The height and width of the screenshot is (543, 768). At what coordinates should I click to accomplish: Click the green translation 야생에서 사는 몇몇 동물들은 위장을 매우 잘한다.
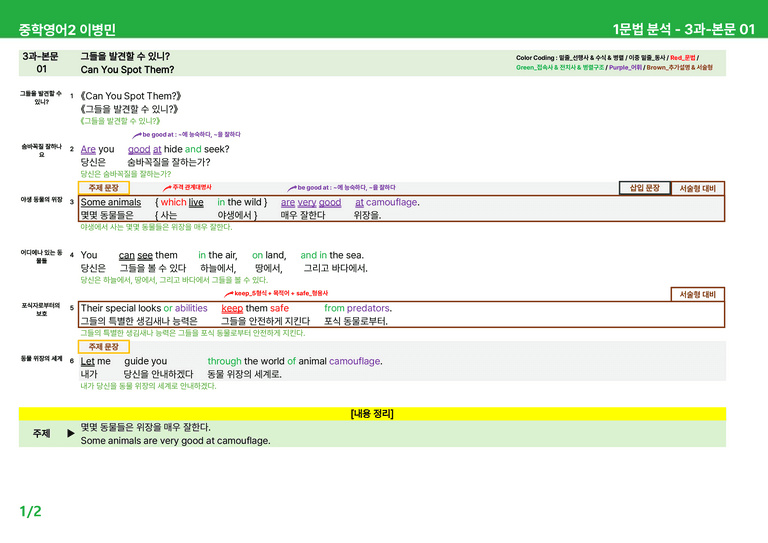(156, 227)
